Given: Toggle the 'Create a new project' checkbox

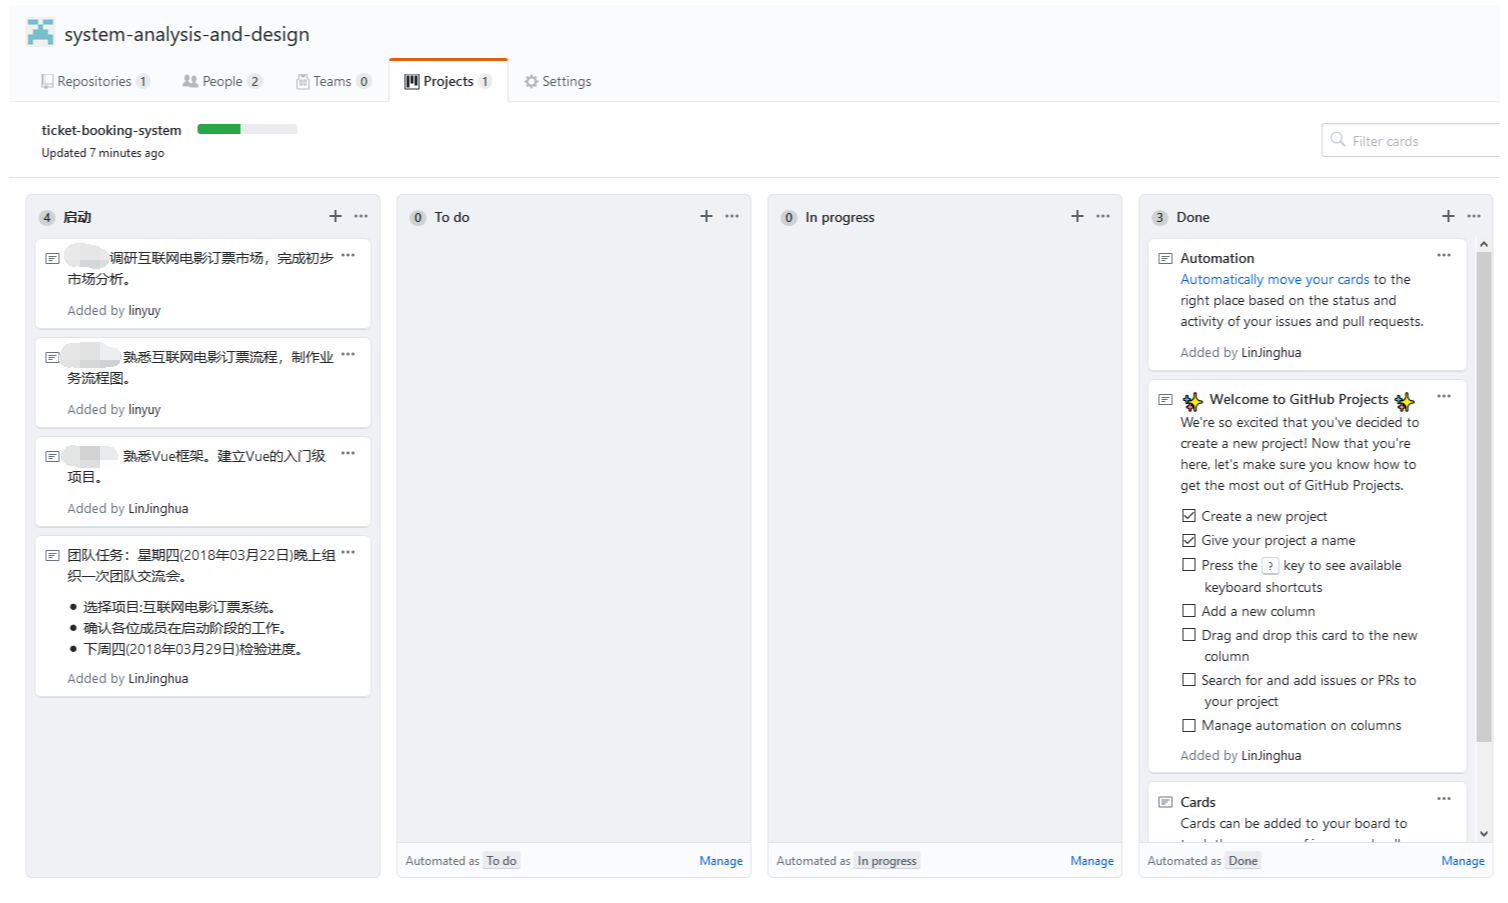Looking at the screenshot, I should (1189, 516).
